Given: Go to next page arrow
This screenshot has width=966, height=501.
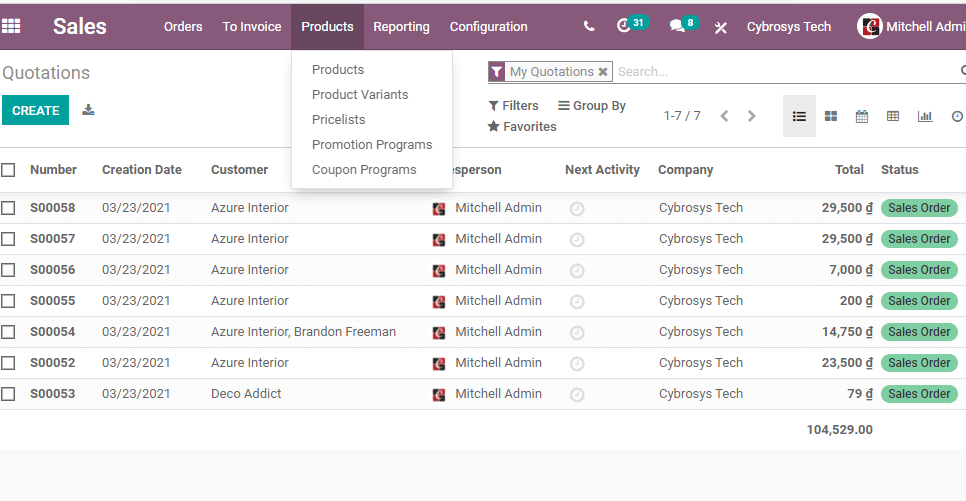Looking at the screenshot, I should pyautogui.click(x=751, y=116).
